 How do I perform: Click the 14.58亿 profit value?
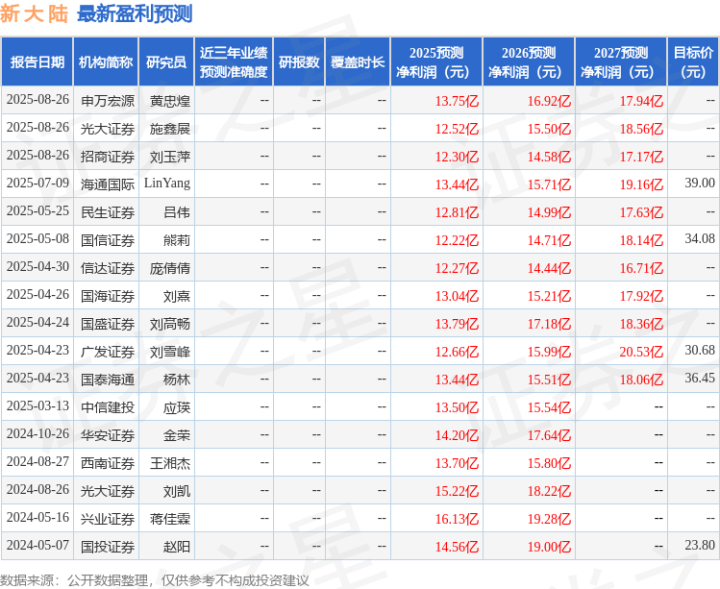pyautogui.click(x=549, y=157)
